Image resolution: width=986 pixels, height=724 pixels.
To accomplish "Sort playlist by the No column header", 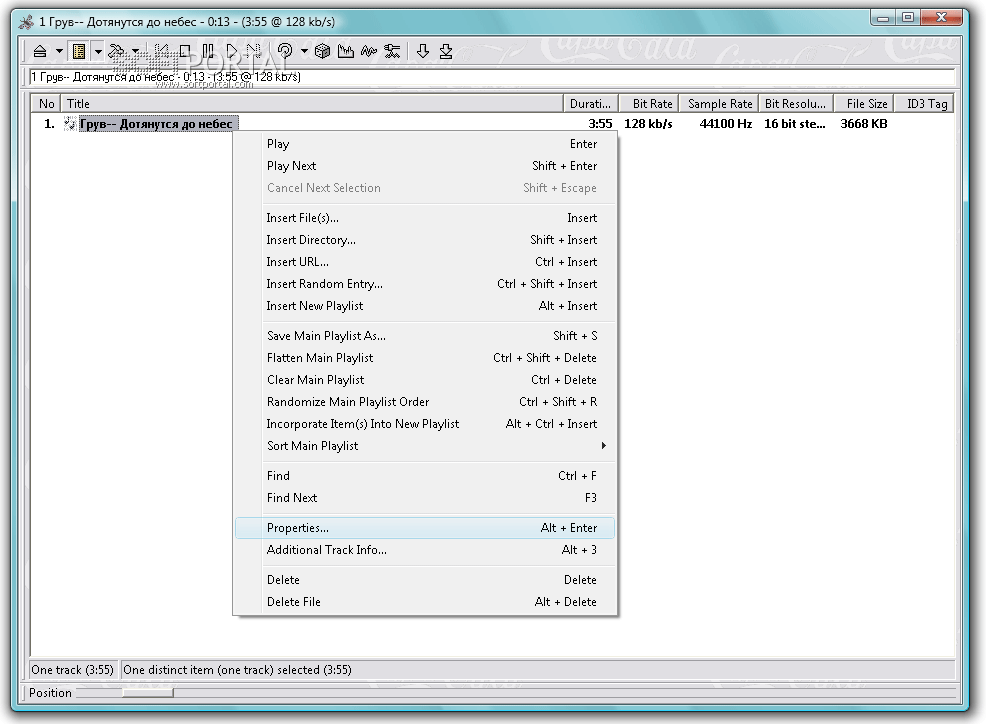I will [47, 104].
